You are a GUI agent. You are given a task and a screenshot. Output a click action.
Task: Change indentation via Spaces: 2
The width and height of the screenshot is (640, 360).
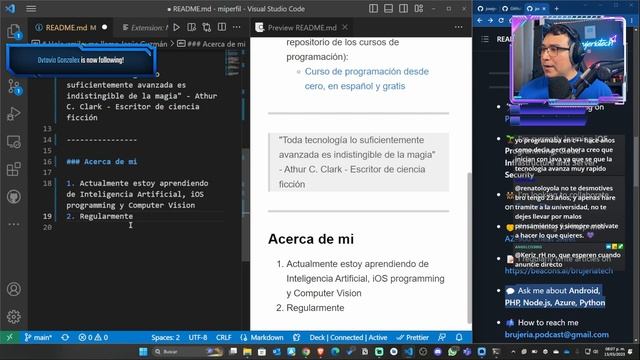pyautogui.click(x=165, y=337)
